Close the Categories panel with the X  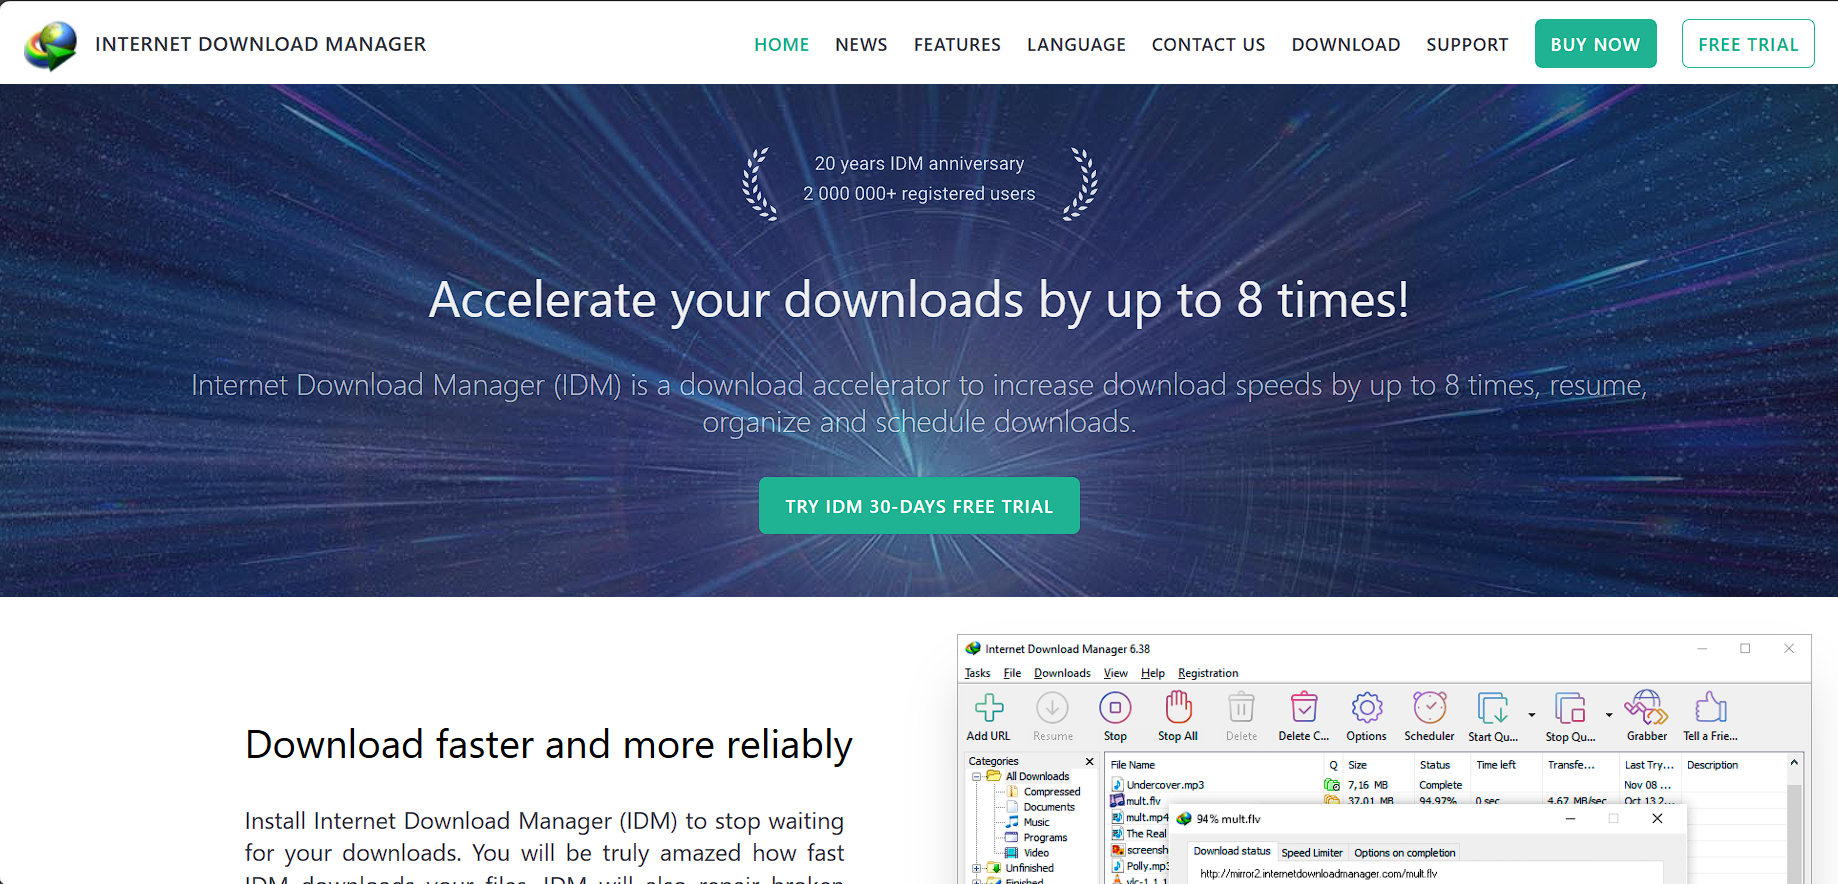[1090, 762]
